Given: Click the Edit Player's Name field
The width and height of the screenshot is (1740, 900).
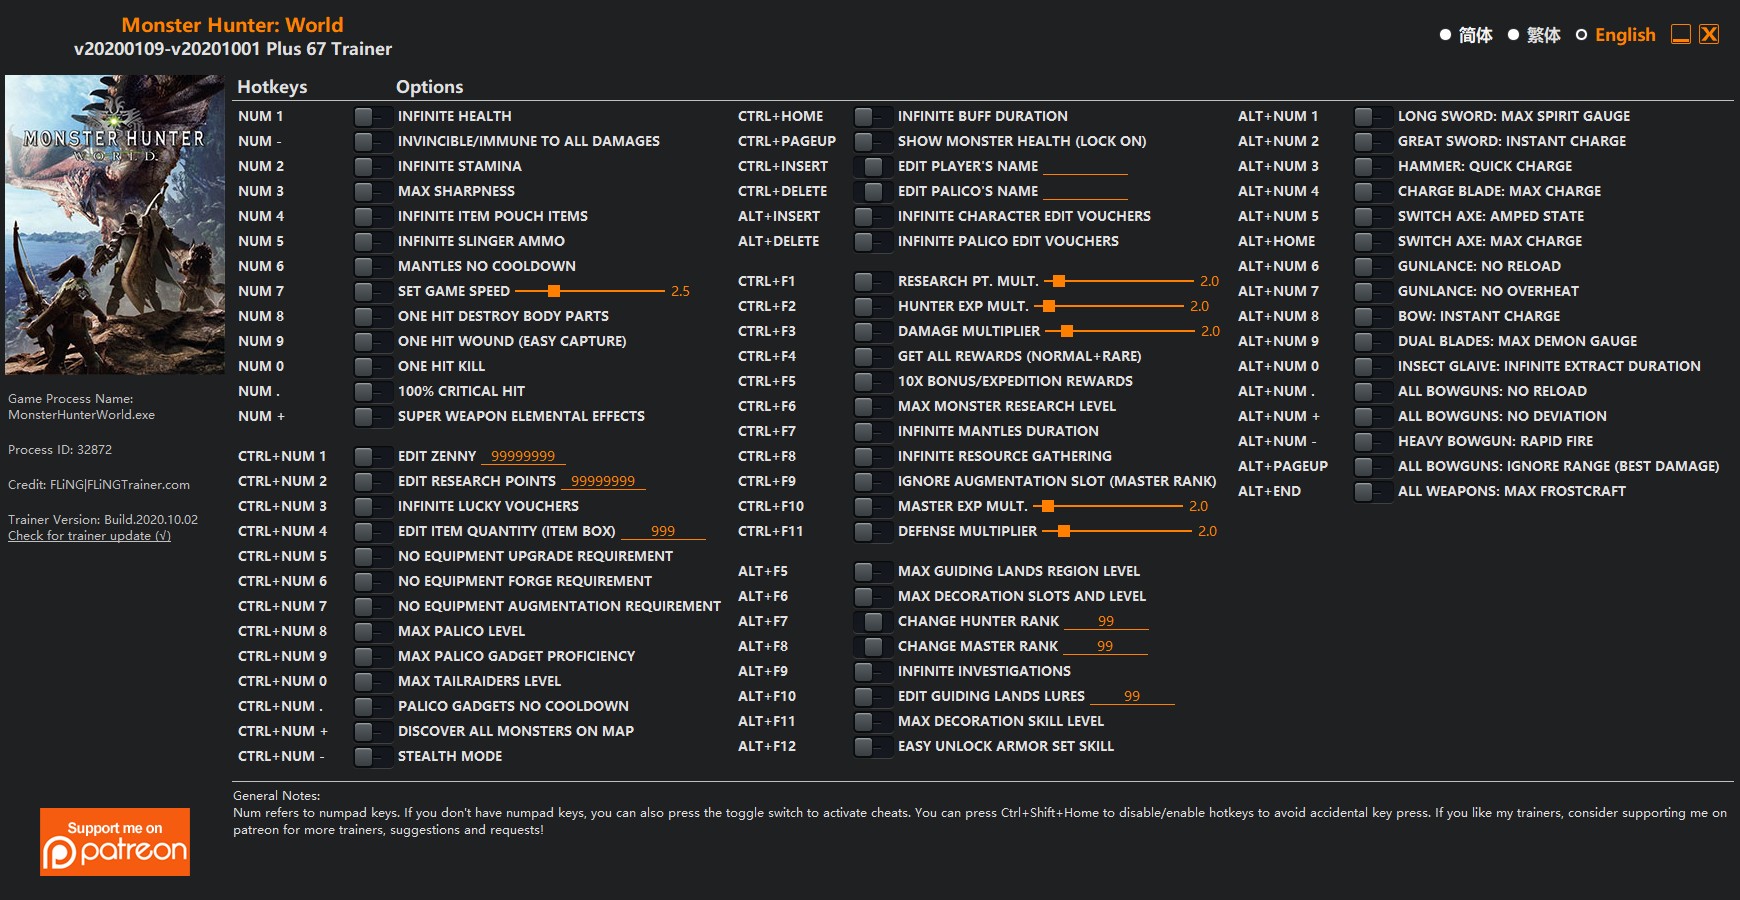Looking at the screenshot, I should point(1085,166).
